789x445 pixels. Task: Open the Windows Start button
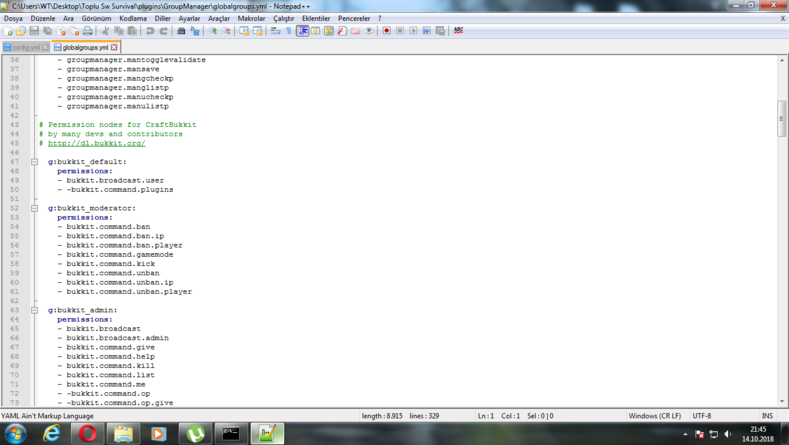pyautogui.click(x=15, y=433)
